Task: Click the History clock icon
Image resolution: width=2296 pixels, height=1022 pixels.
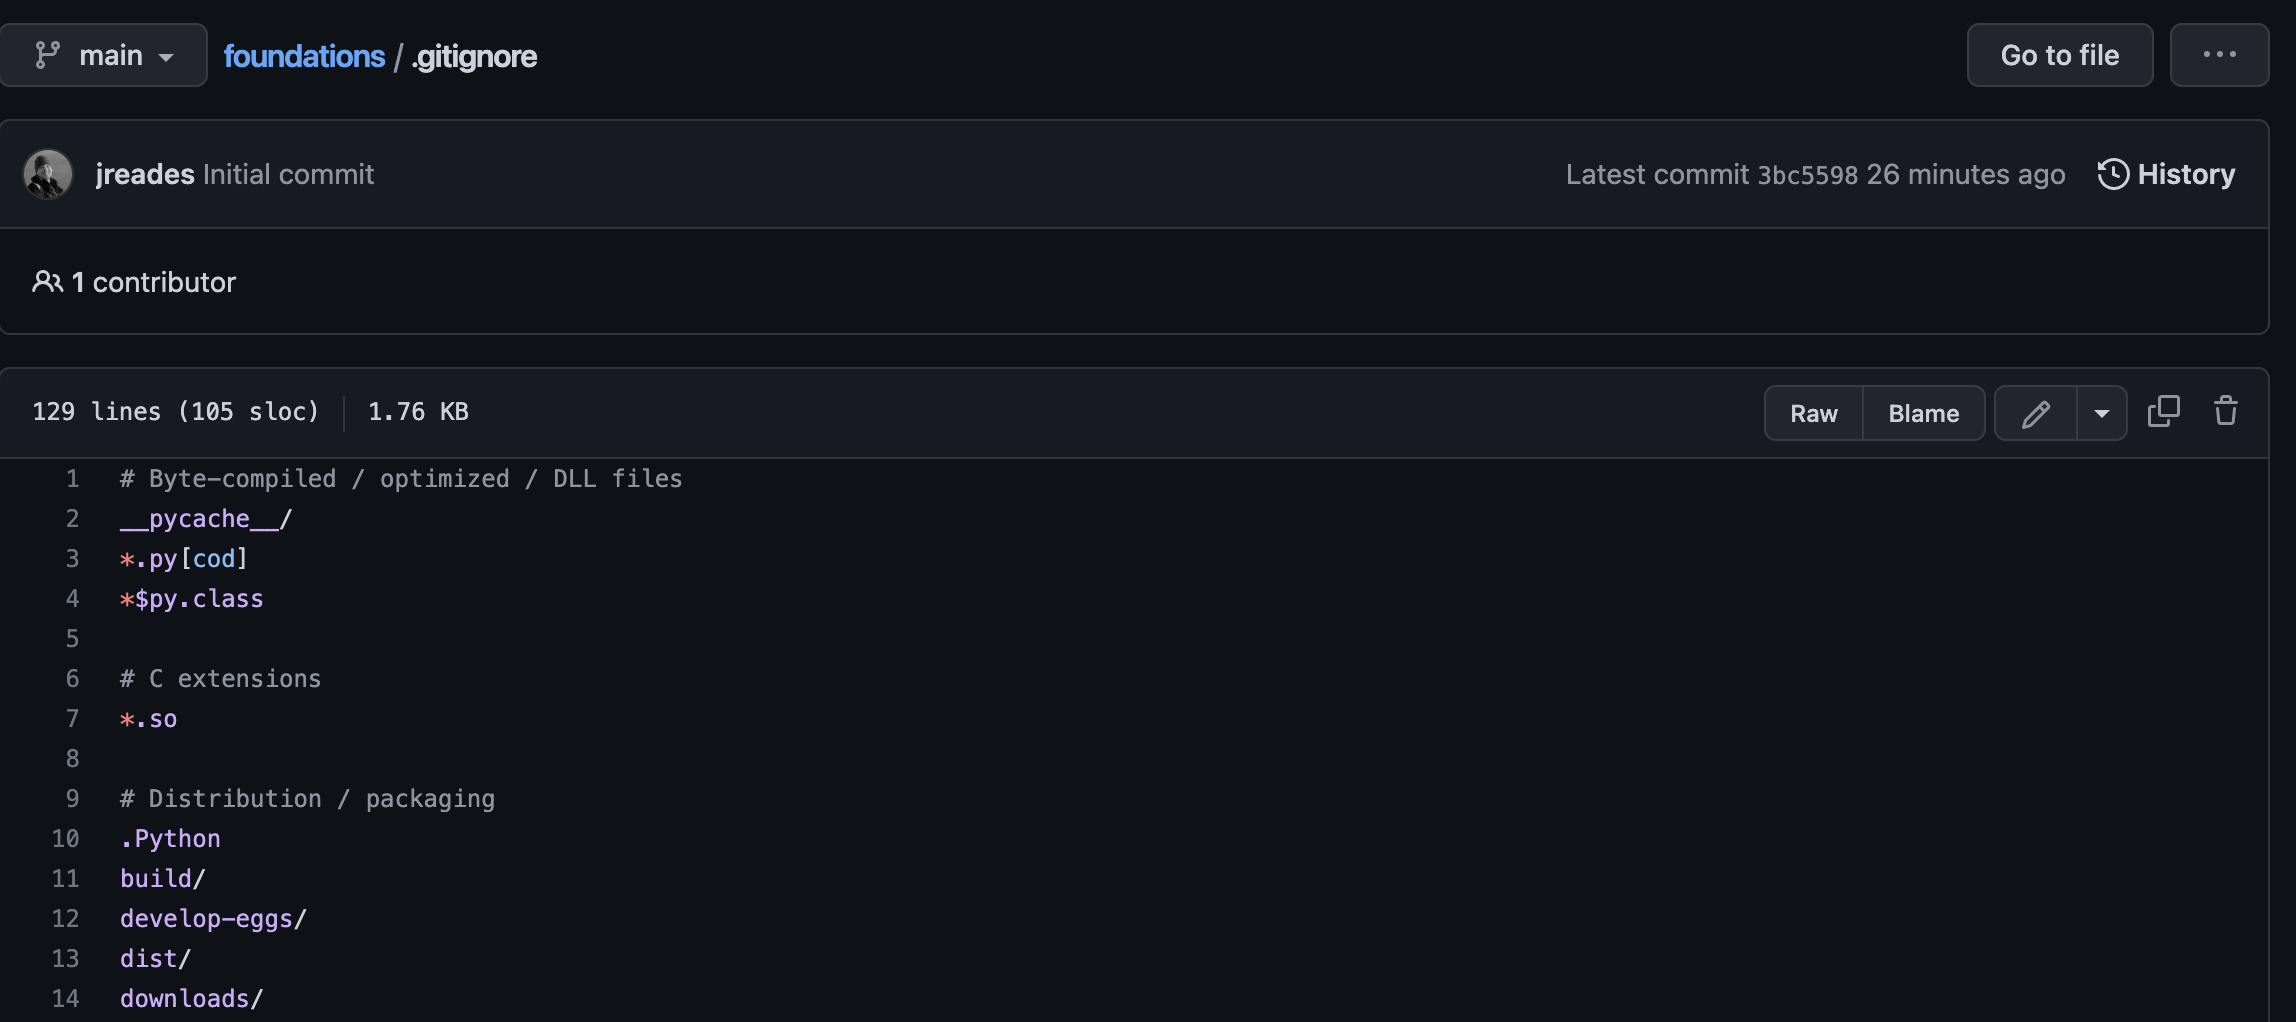Action: coord(2112,174)
